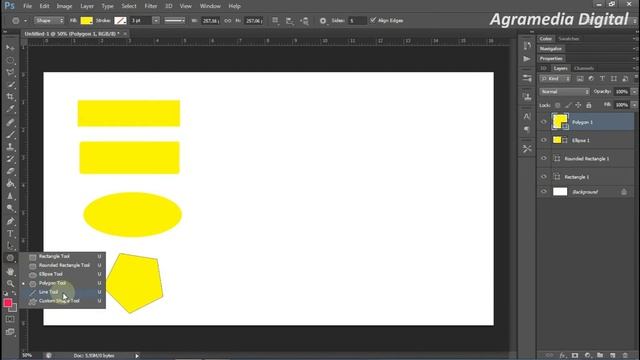Open the Actions panel play icon

(527, 59)
